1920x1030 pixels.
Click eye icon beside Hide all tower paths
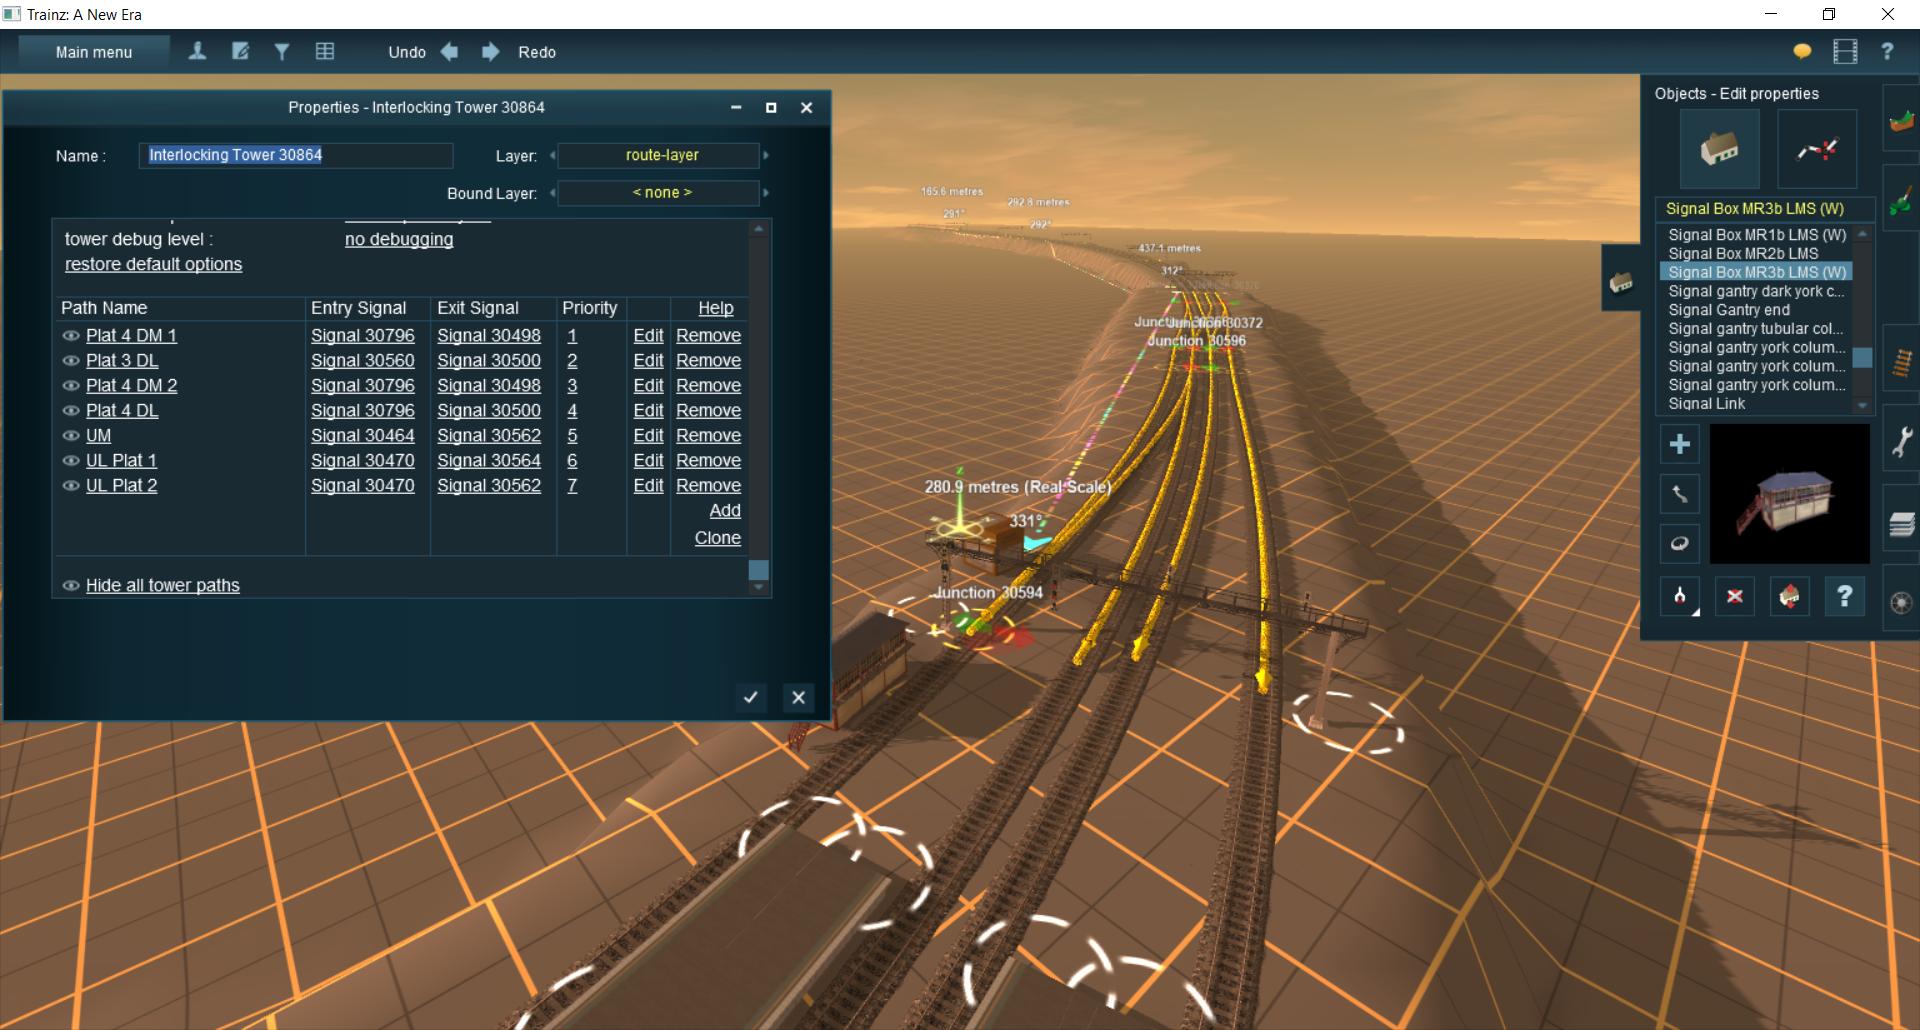pos(71,586)
